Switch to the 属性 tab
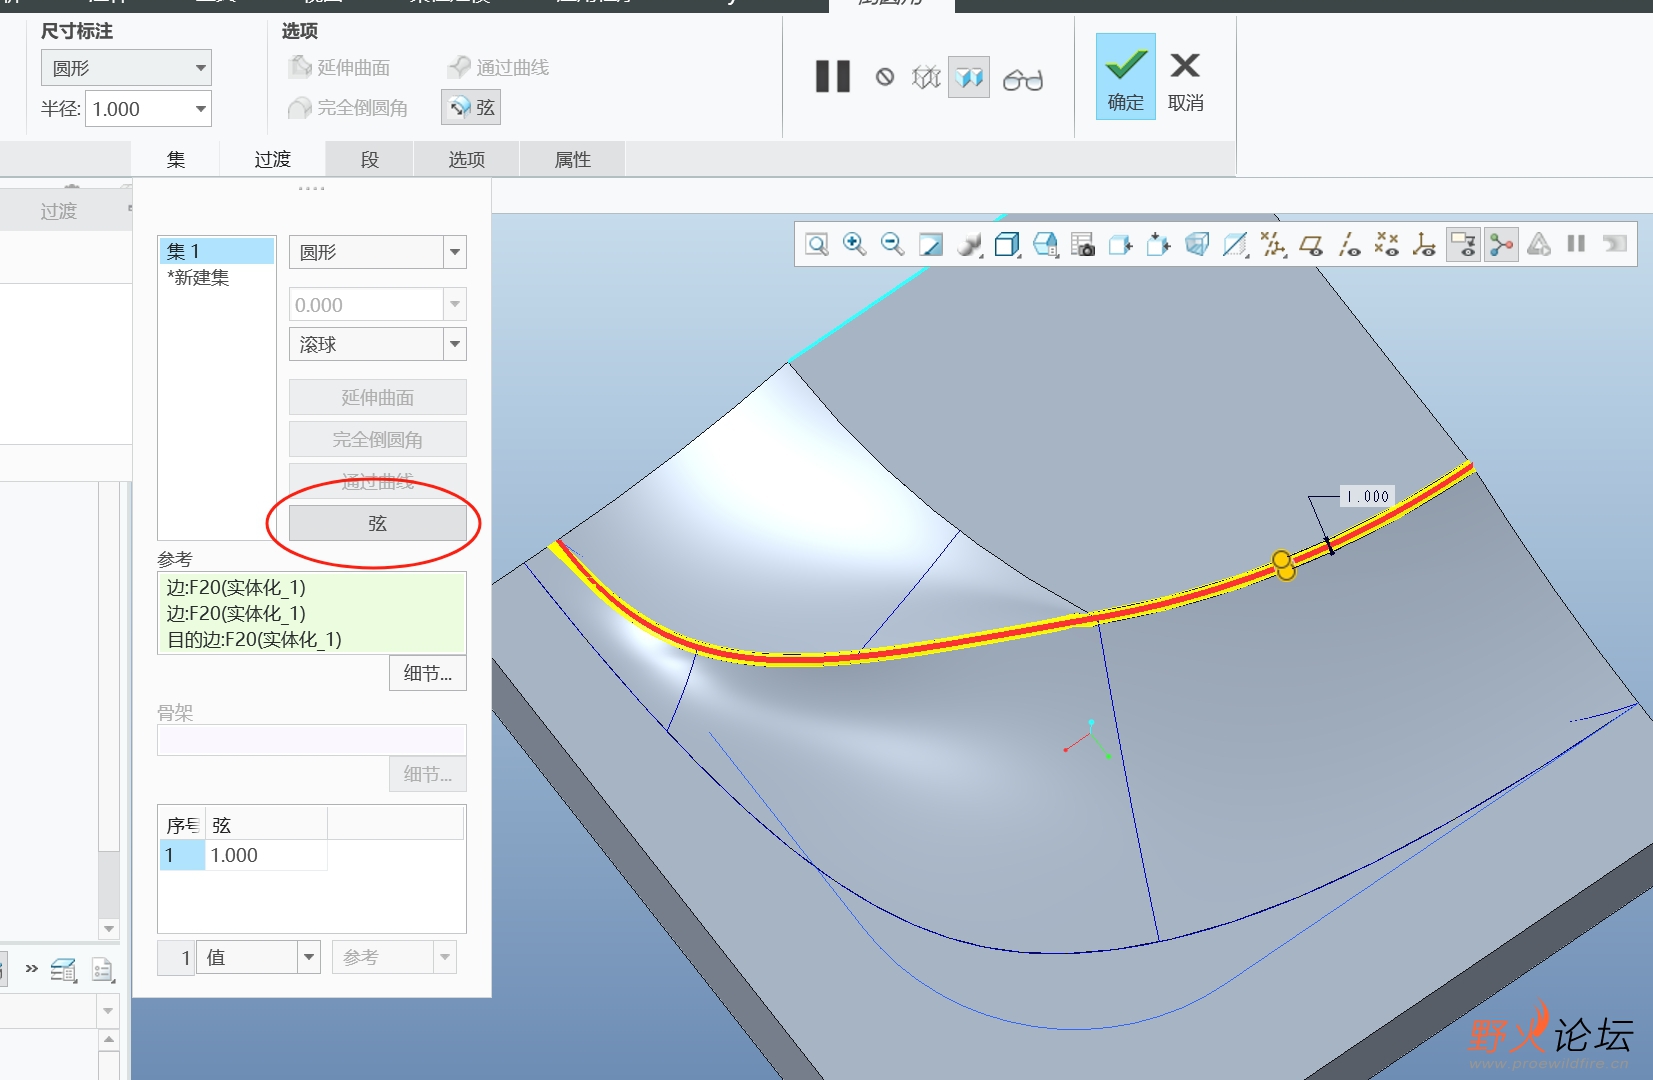The image size is (1653, 1080). pyautogui.click(x=573, y=159)
